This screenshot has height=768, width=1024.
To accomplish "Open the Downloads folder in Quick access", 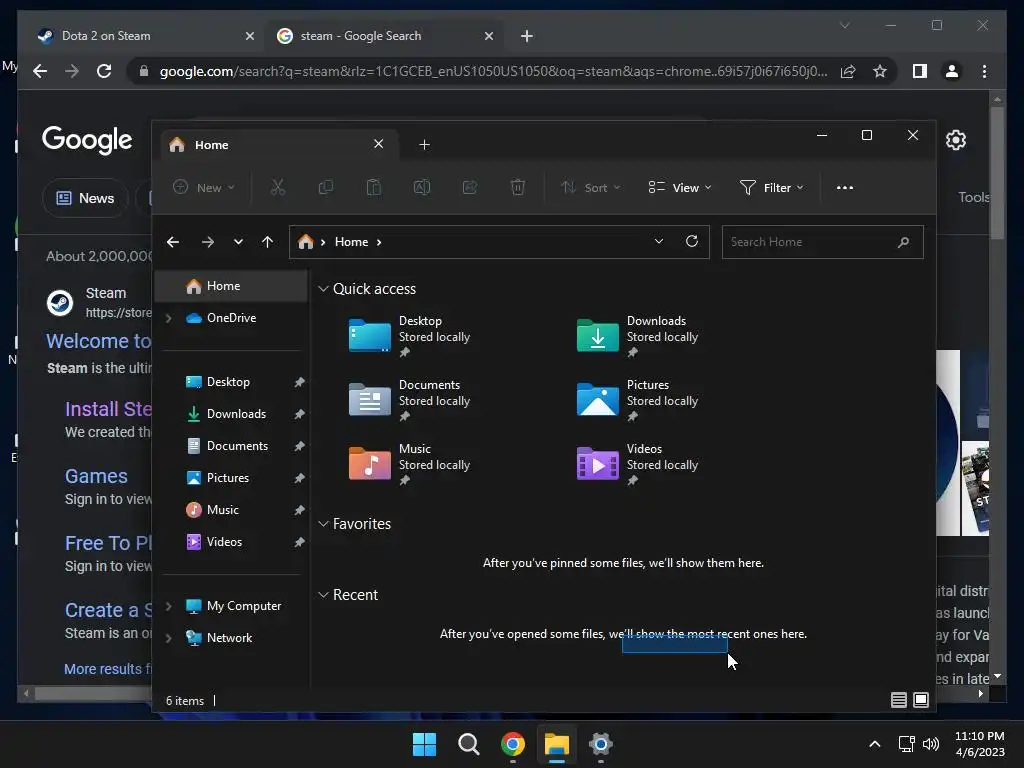I will 637,336.
